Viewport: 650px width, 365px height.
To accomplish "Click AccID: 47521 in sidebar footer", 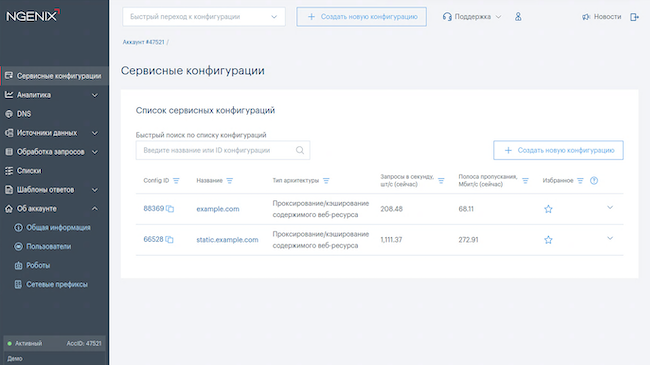I will tap(84, 343).
